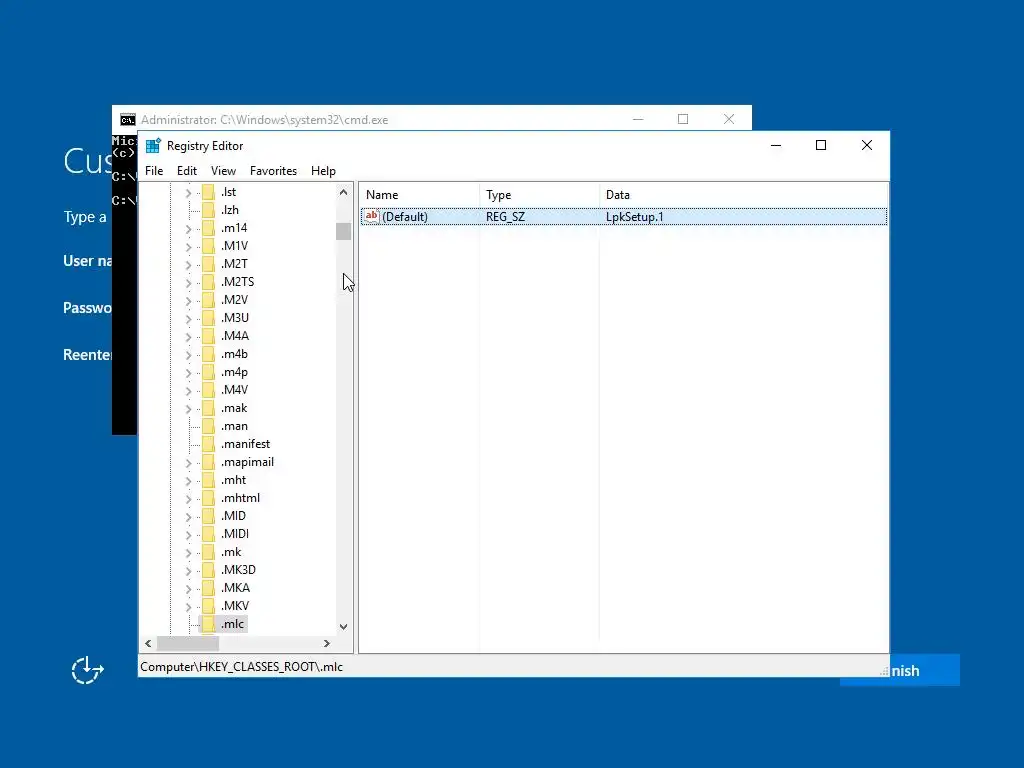The image size is (1024, 768).
Task: Click the .m4b folder icon
Action: 208,354
